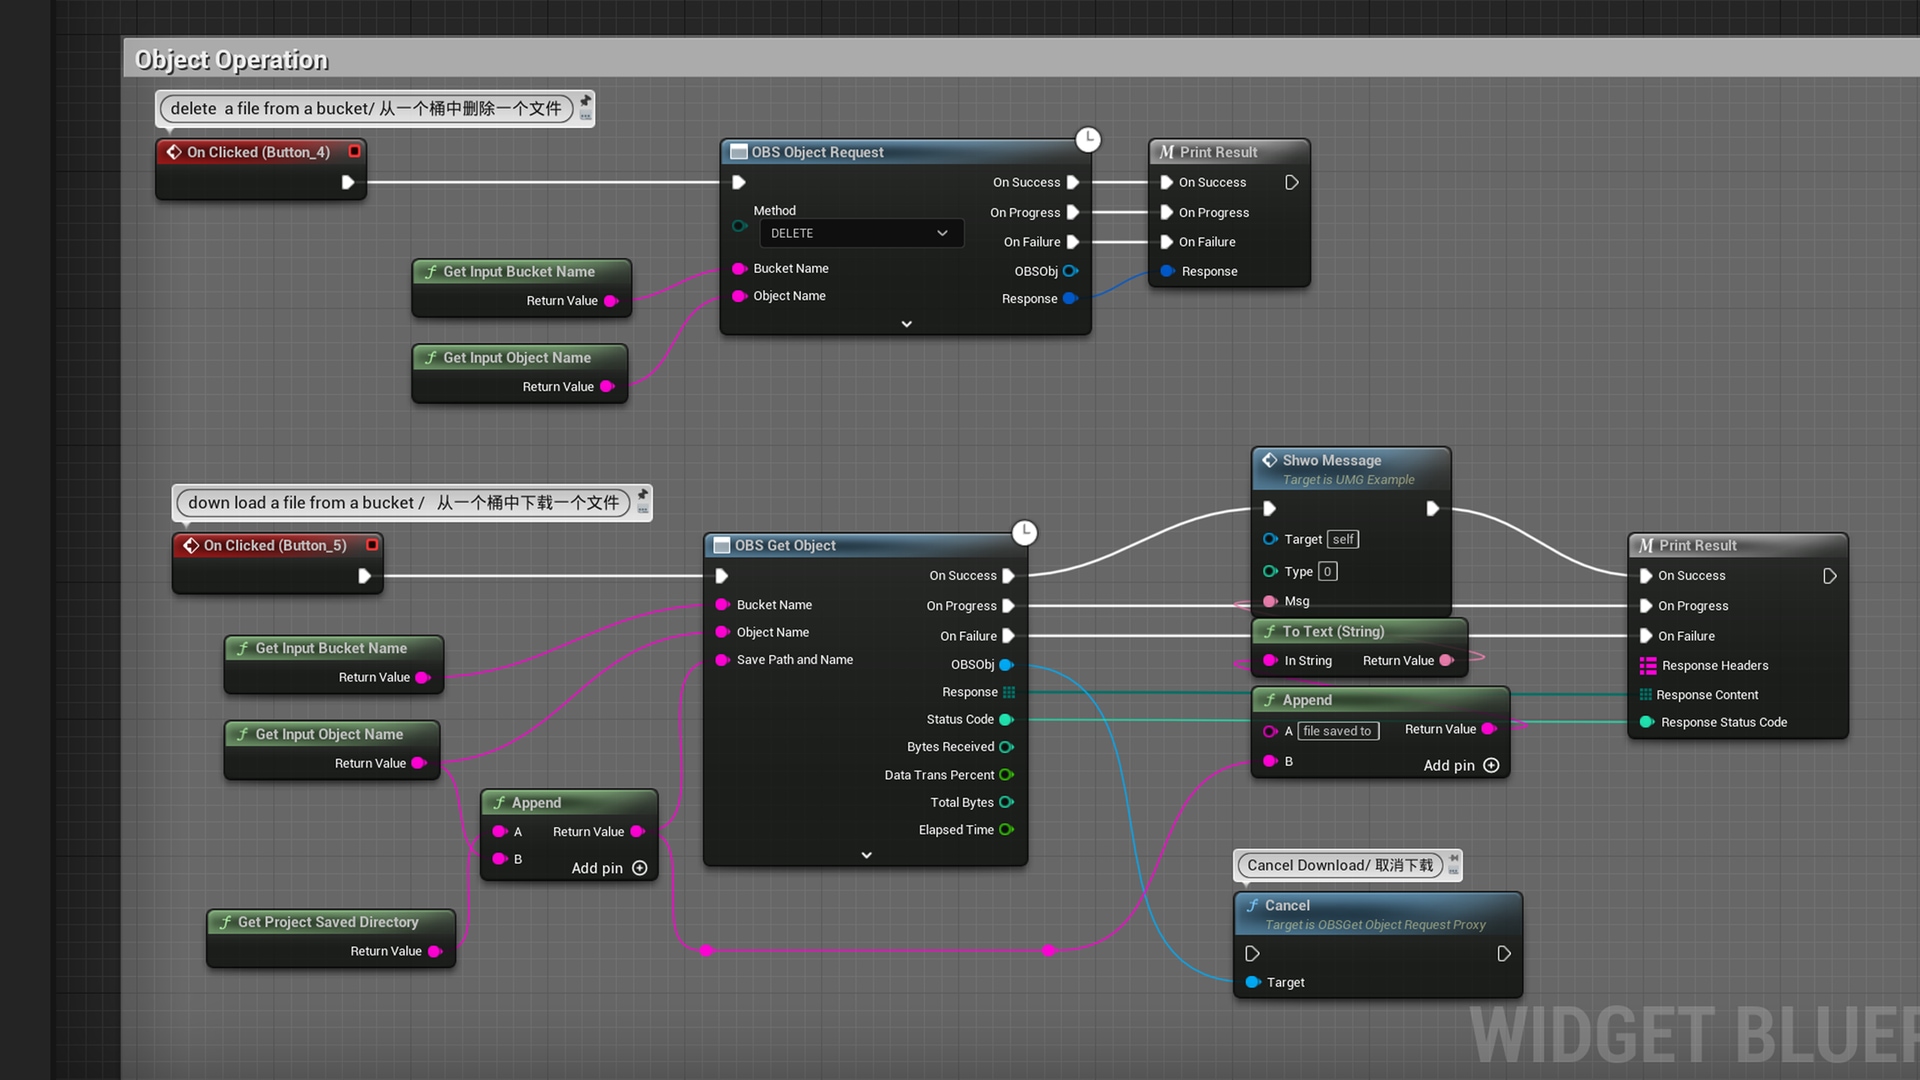Click the file saved to input field
Image resolution: width=1920 pixels, height=1080 pixels.
tap(1338, 731)
